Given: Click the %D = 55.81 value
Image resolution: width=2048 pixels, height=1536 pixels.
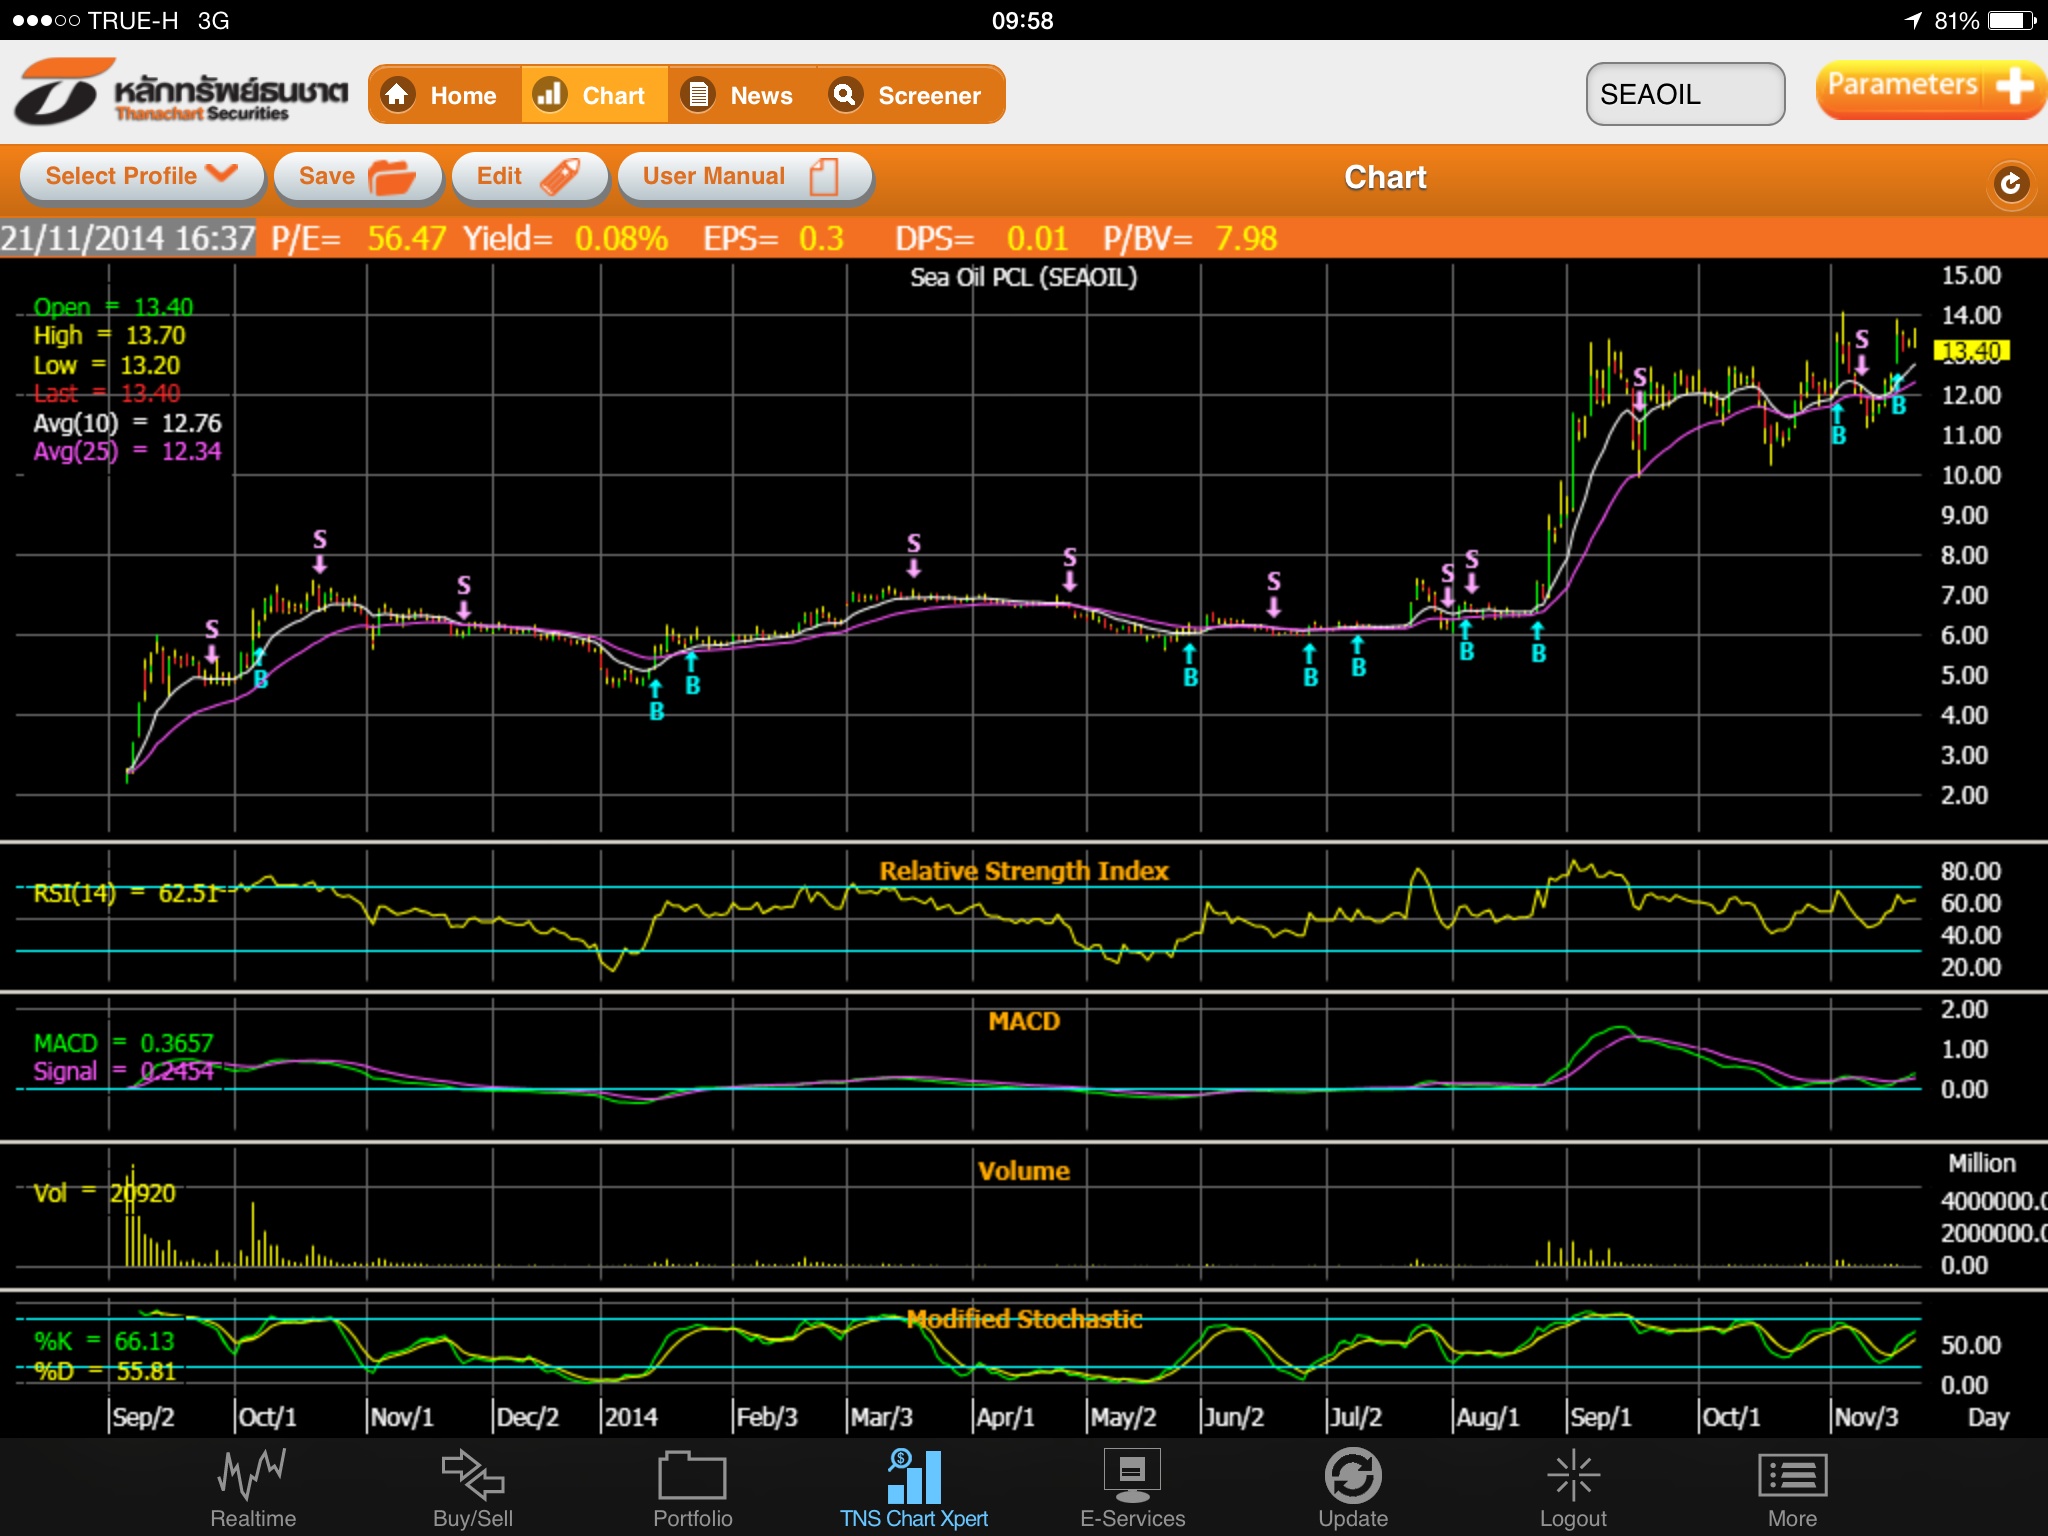Looking at the screenshot, I should coord(104,1371).
